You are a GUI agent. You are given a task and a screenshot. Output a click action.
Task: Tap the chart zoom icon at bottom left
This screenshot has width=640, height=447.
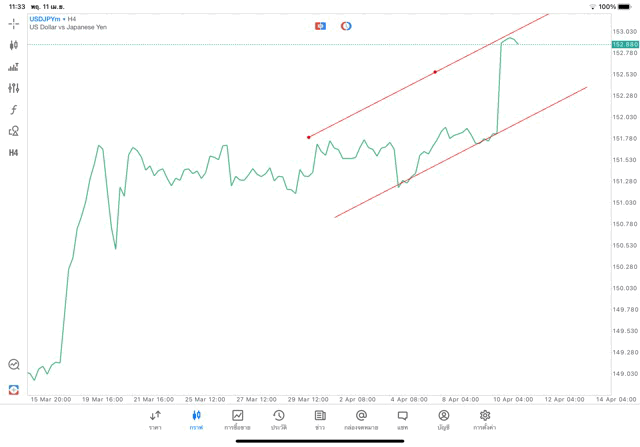click(13, 365)
